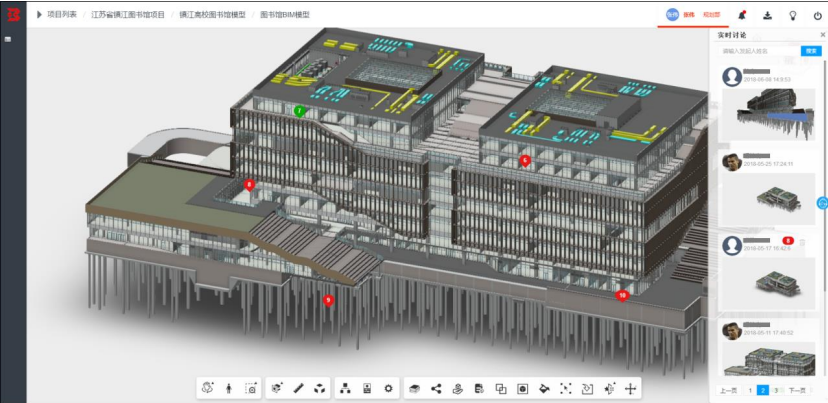Image resolution: width=828 pixels, height=403 pixels.
Task: Open the model hierarchy tree icon
Action: [x=345, y=388]
